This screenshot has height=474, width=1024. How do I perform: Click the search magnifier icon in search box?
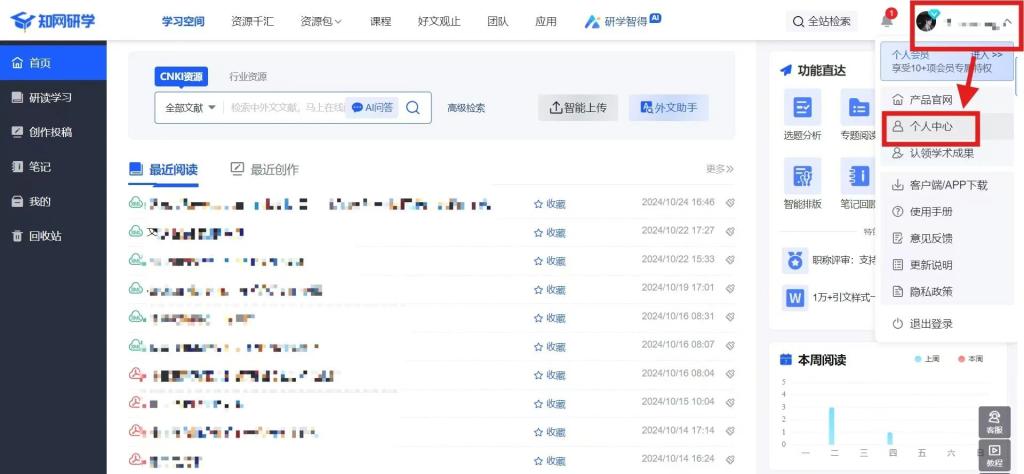coord(413,108)
